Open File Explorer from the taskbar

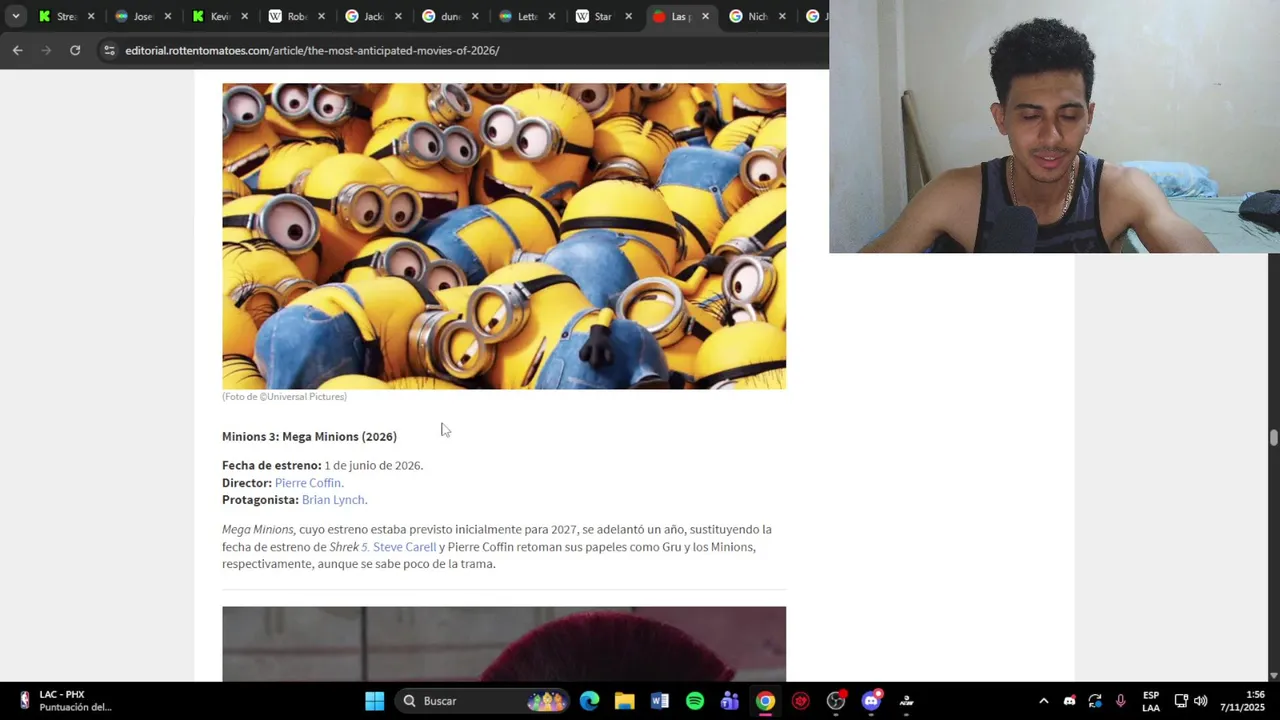tap(625, 701)
